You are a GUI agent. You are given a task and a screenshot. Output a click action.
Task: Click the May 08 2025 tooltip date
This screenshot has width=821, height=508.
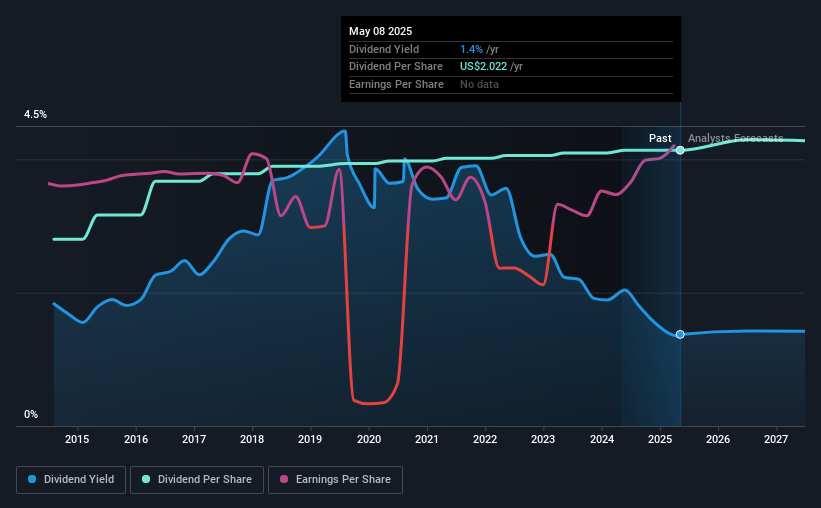point(381,31)
